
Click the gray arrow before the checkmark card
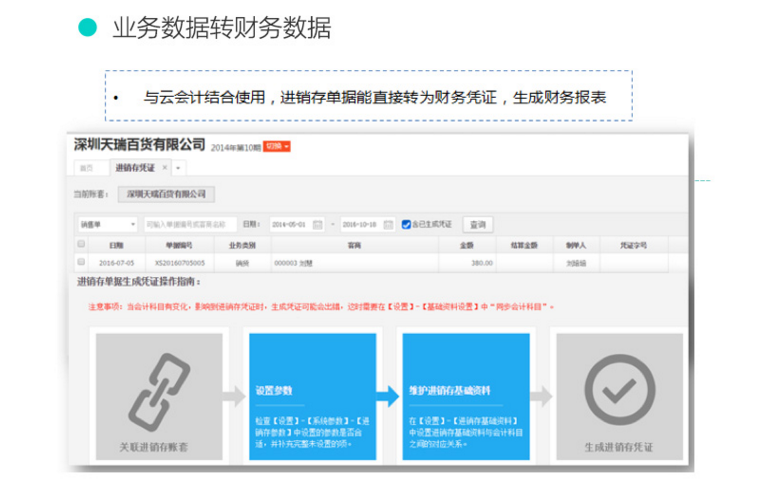click(541, 396)
